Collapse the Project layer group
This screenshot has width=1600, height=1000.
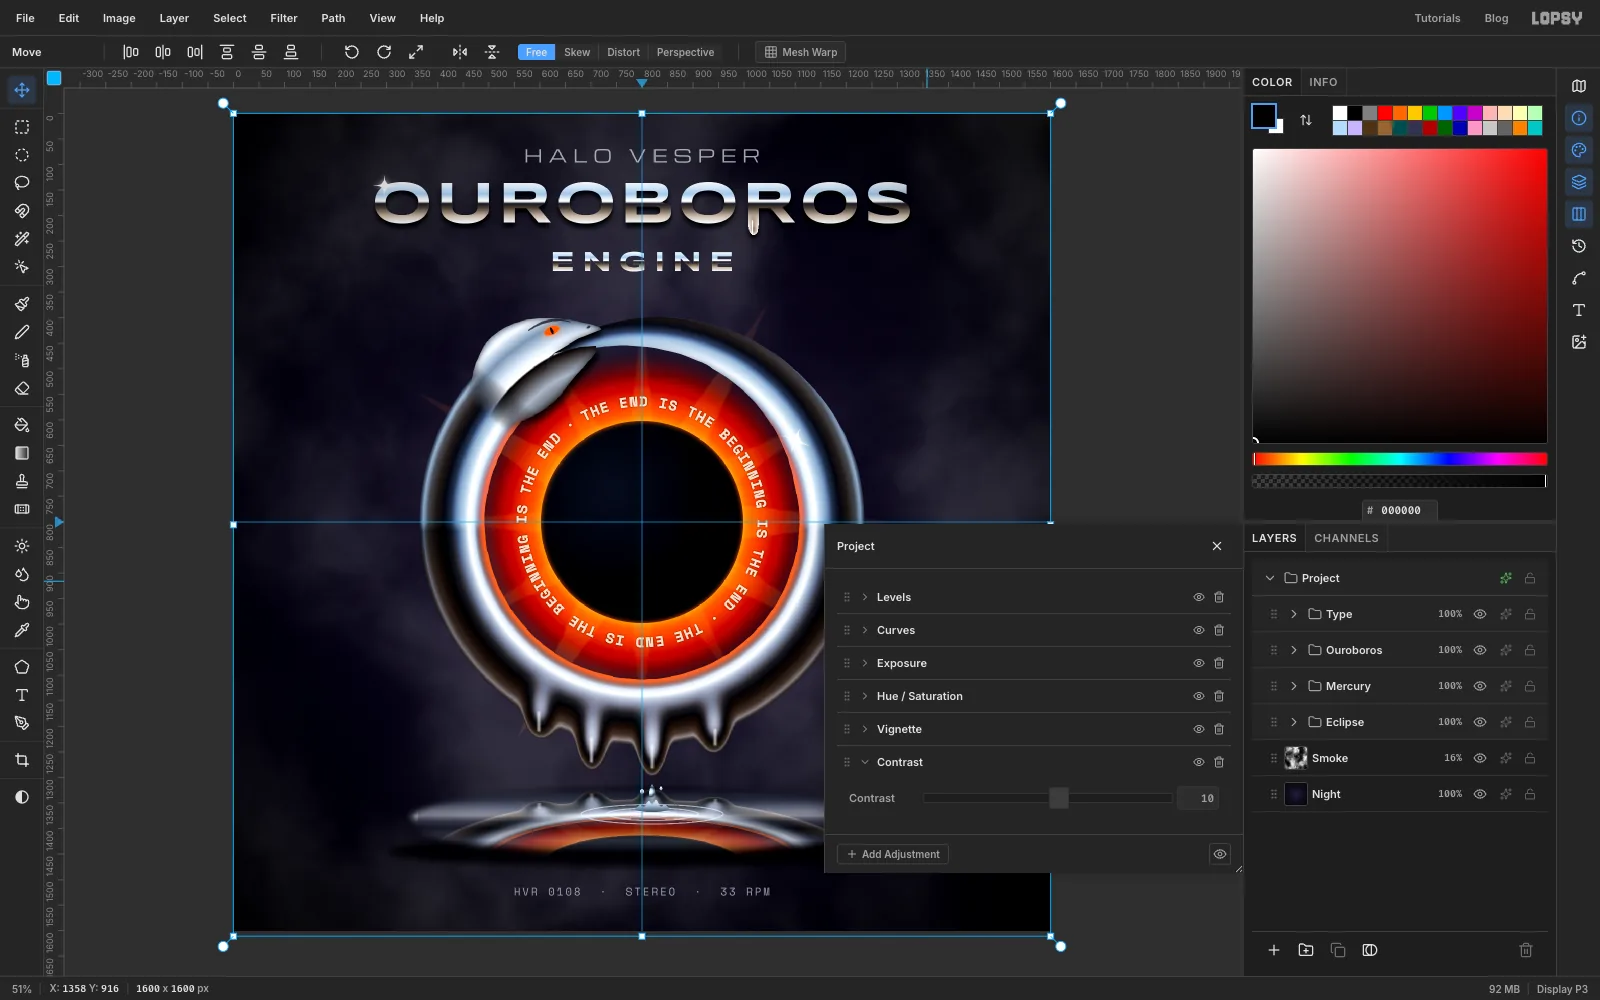(x=1270, y=578)
